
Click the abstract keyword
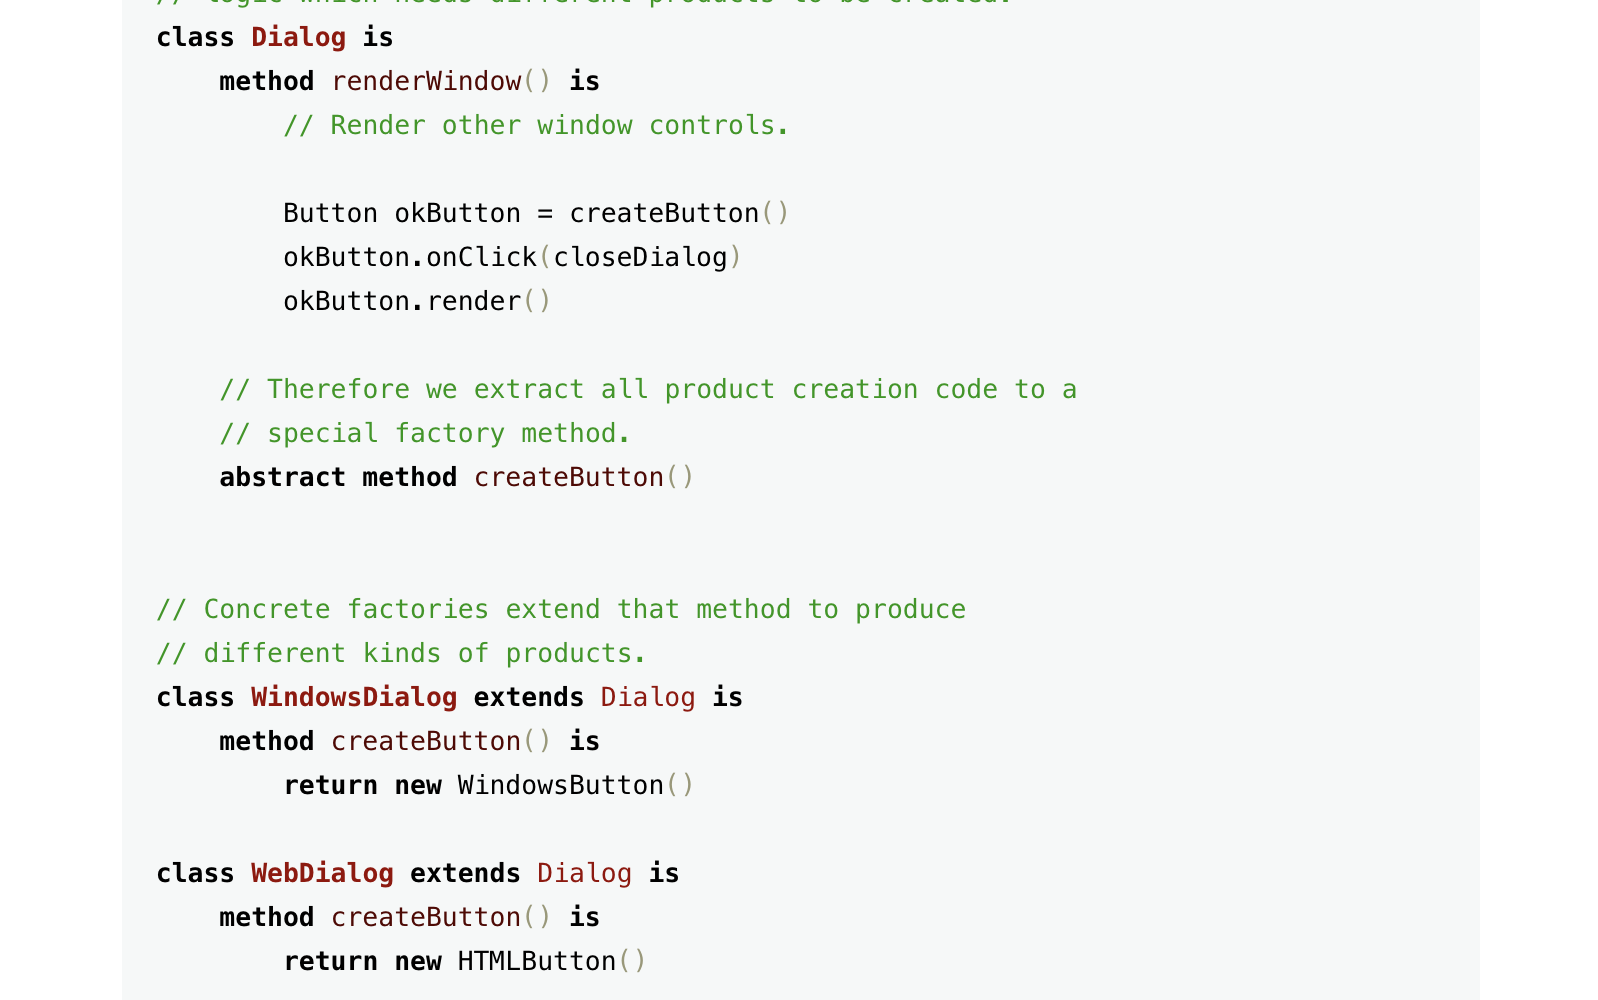[x=282, y=478]
